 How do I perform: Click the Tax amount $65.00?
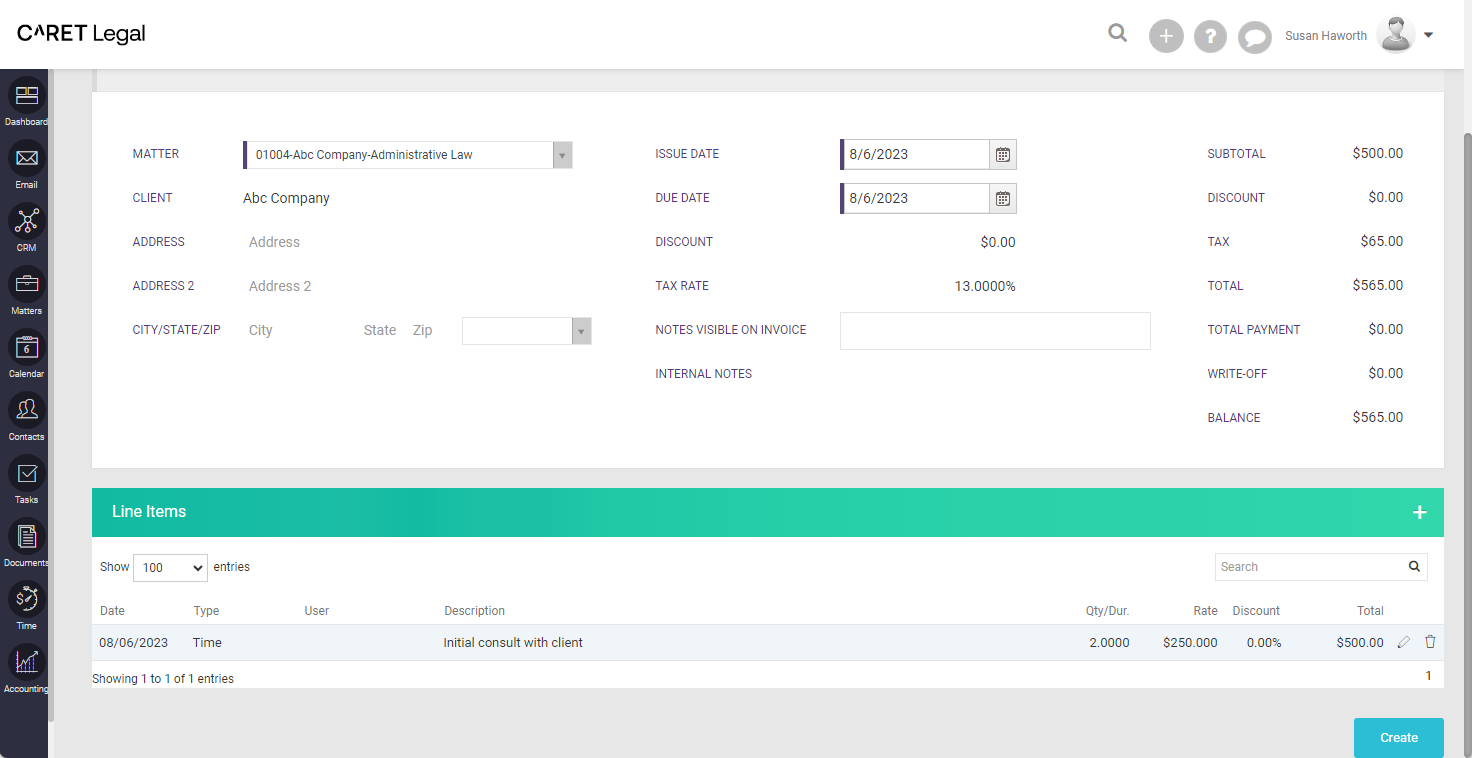pyautogui.click(x=1381, y=241)
